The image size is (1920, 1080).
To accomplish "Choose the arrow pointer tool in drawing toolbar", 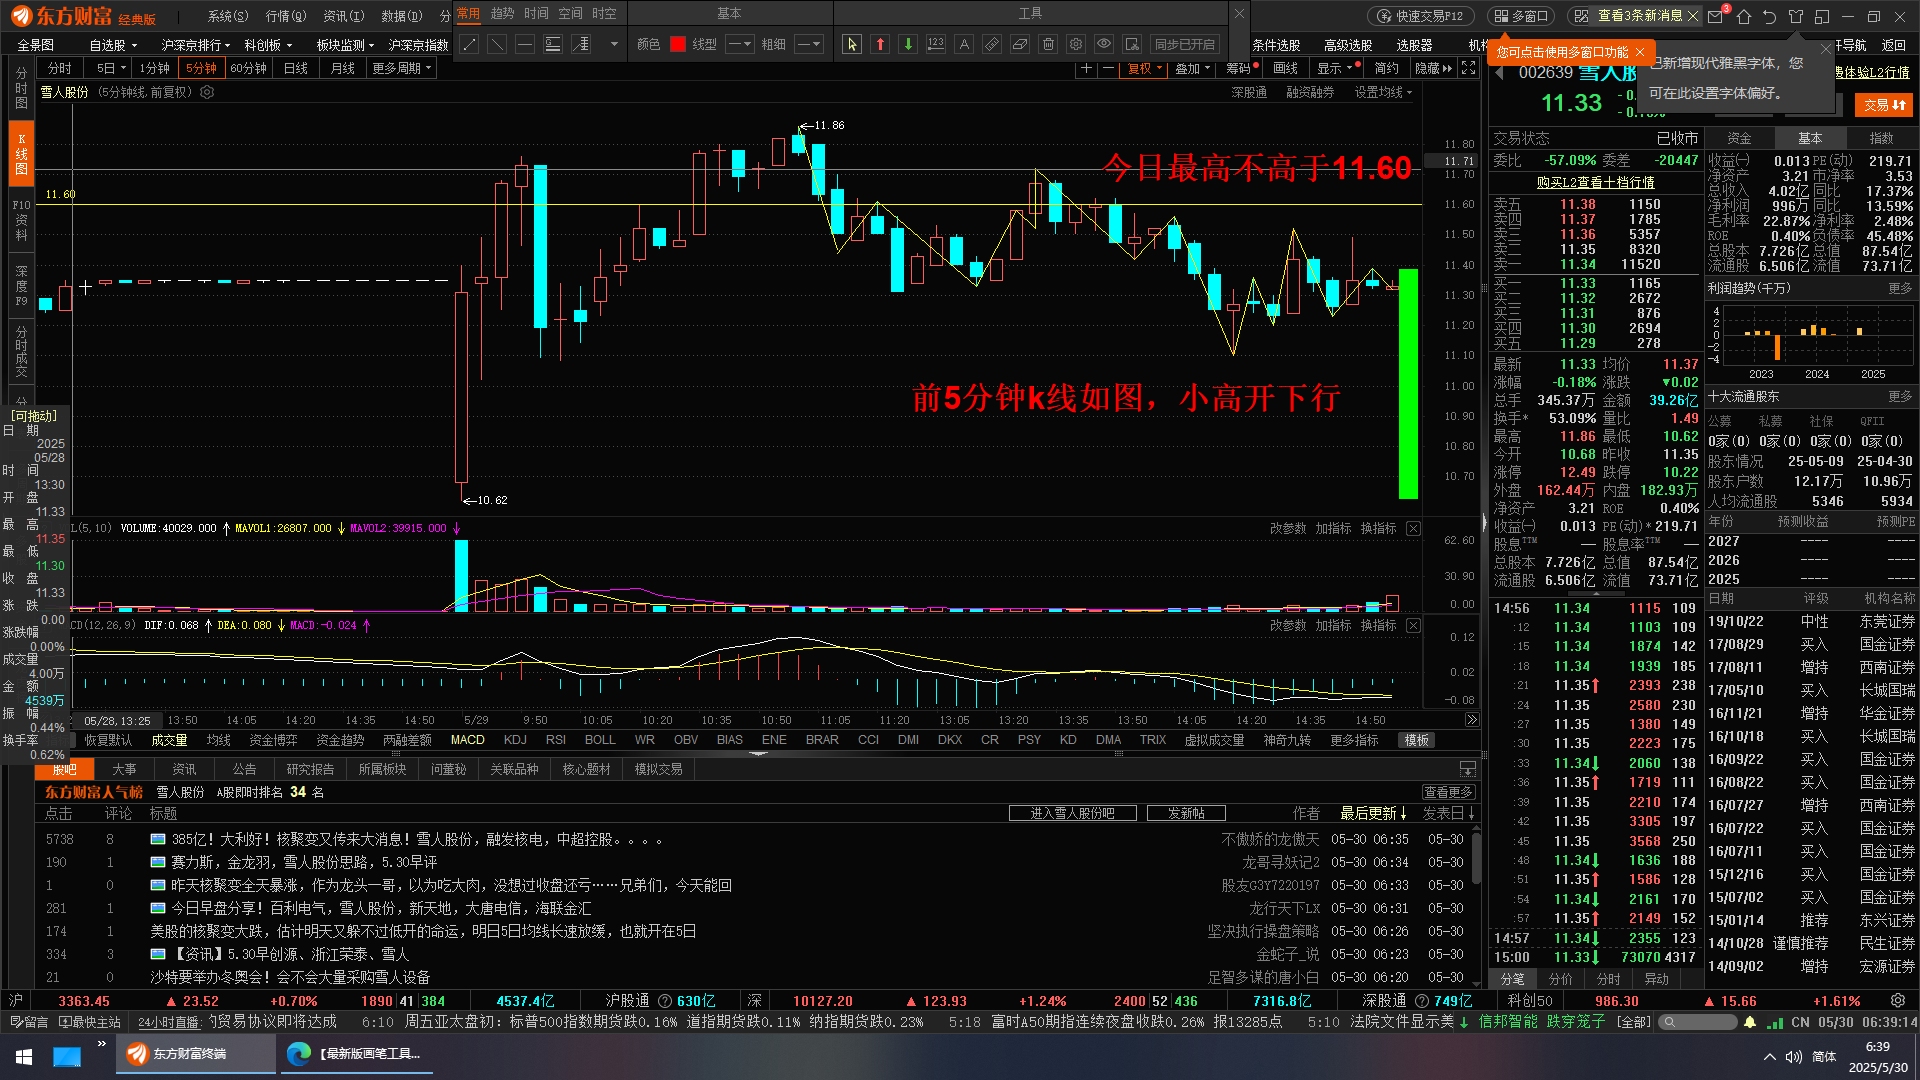I will tap(852, 45).
